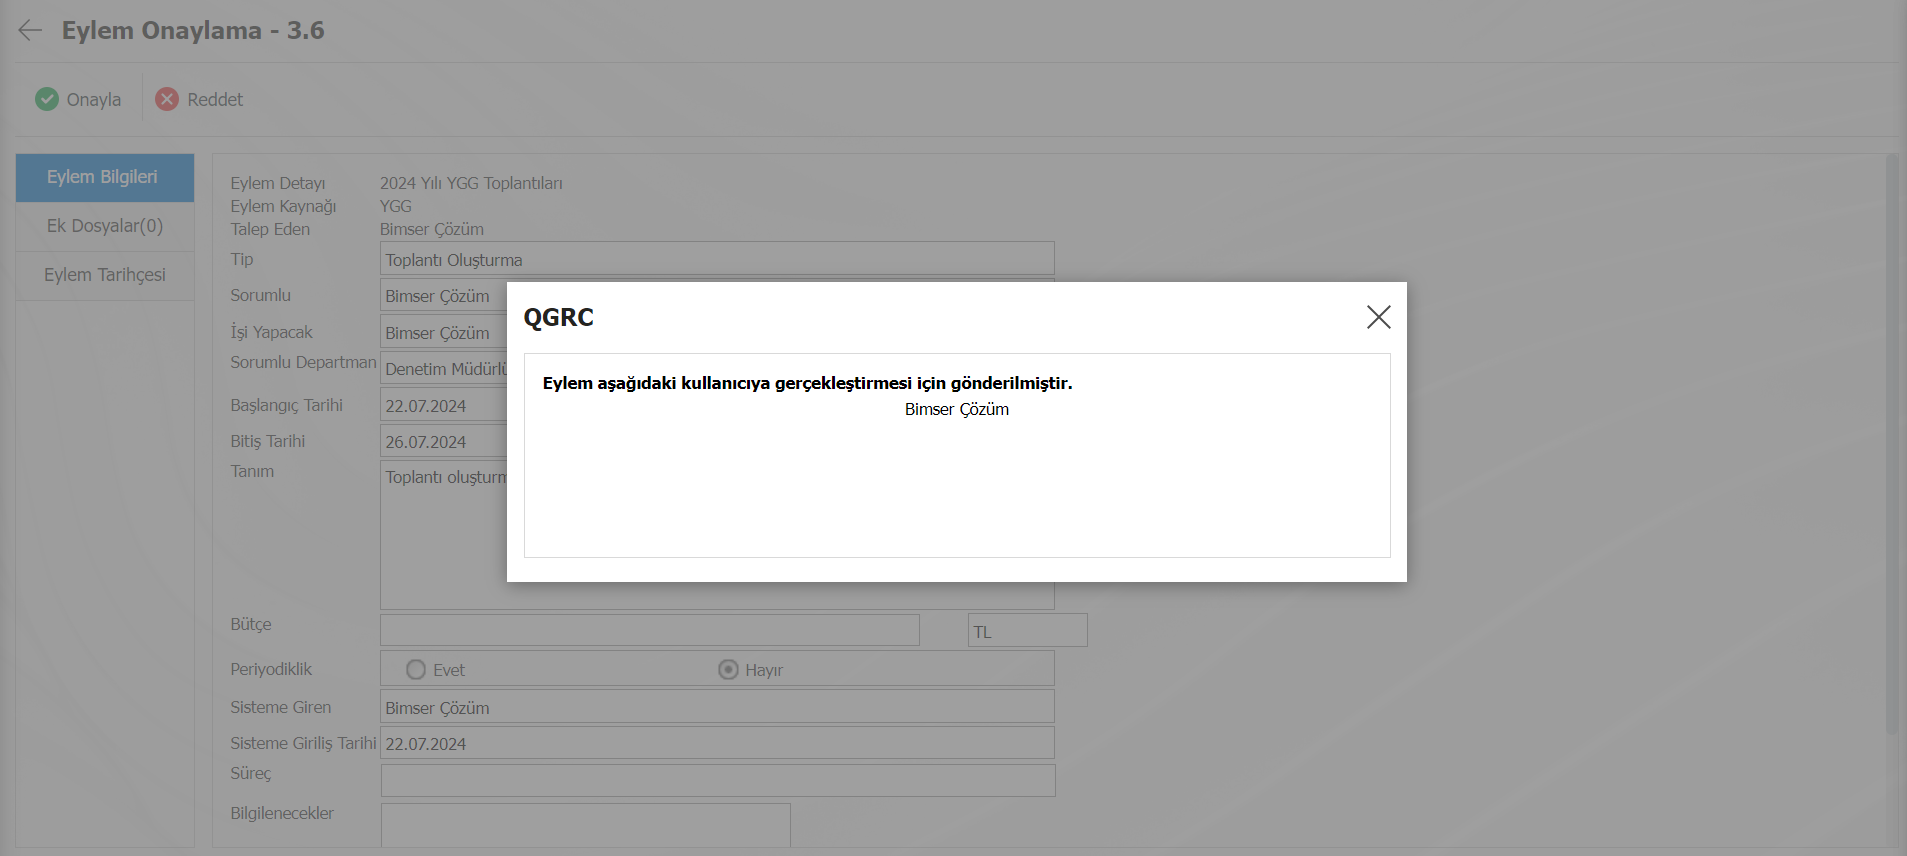Click the Bütçe input field
The height and width of the screenshot is (856, 1907).
(649, 630)
